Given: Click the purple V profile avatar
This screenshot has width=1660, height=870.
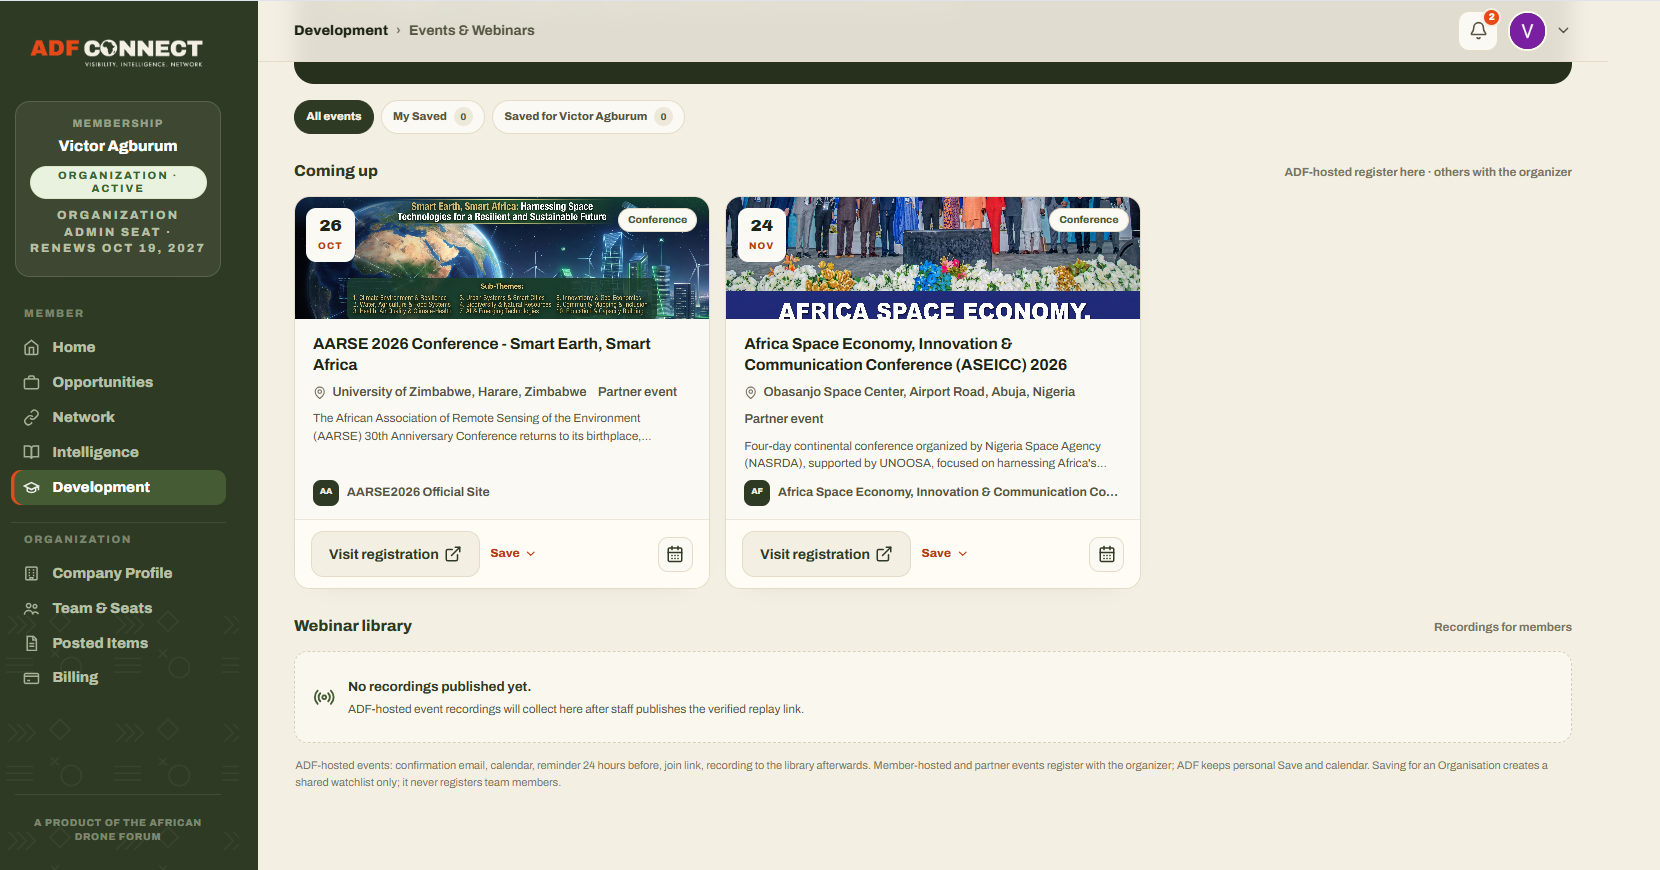Looking at the screenshot, I should [1527, 31].
